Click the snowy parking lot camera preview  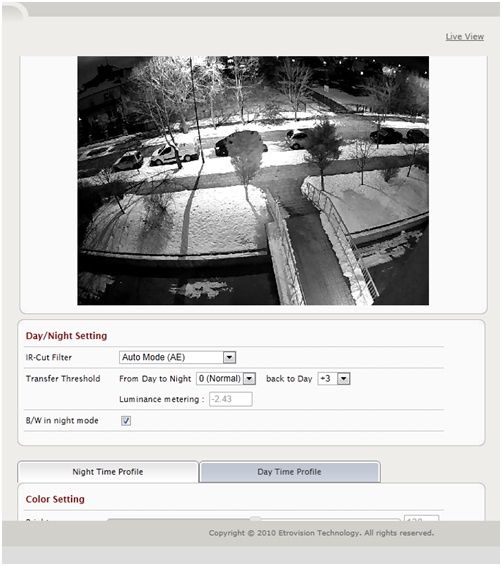point(253,180)
